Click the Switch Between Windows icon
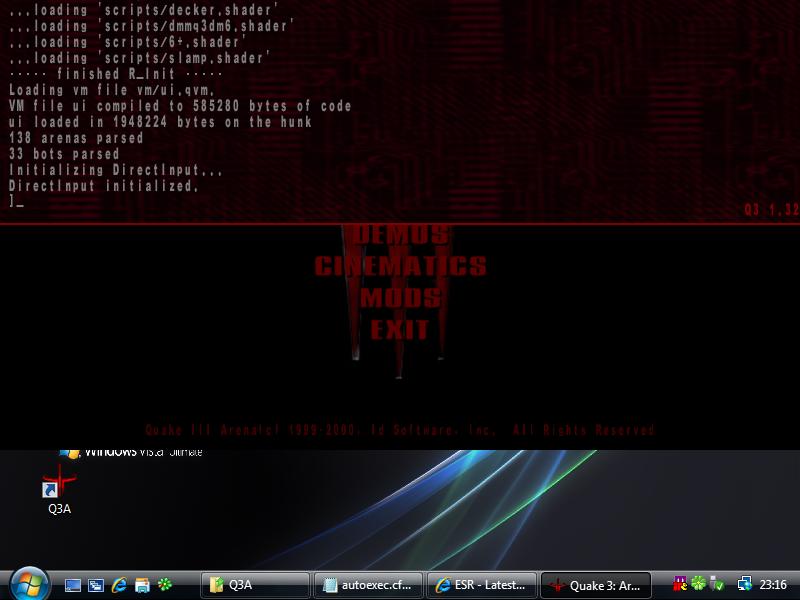800x600 pixels. pyautogui.click(x=96, y=585)
